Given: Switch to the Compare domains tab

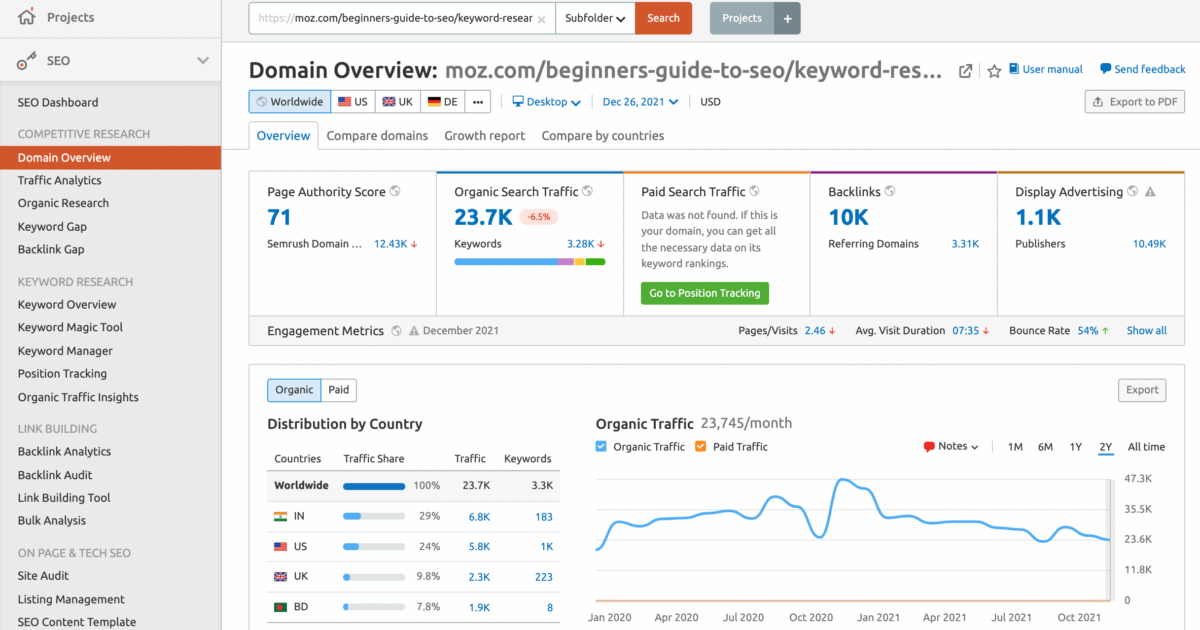Looking at the screenshot, I should click(x=377, y=135).
